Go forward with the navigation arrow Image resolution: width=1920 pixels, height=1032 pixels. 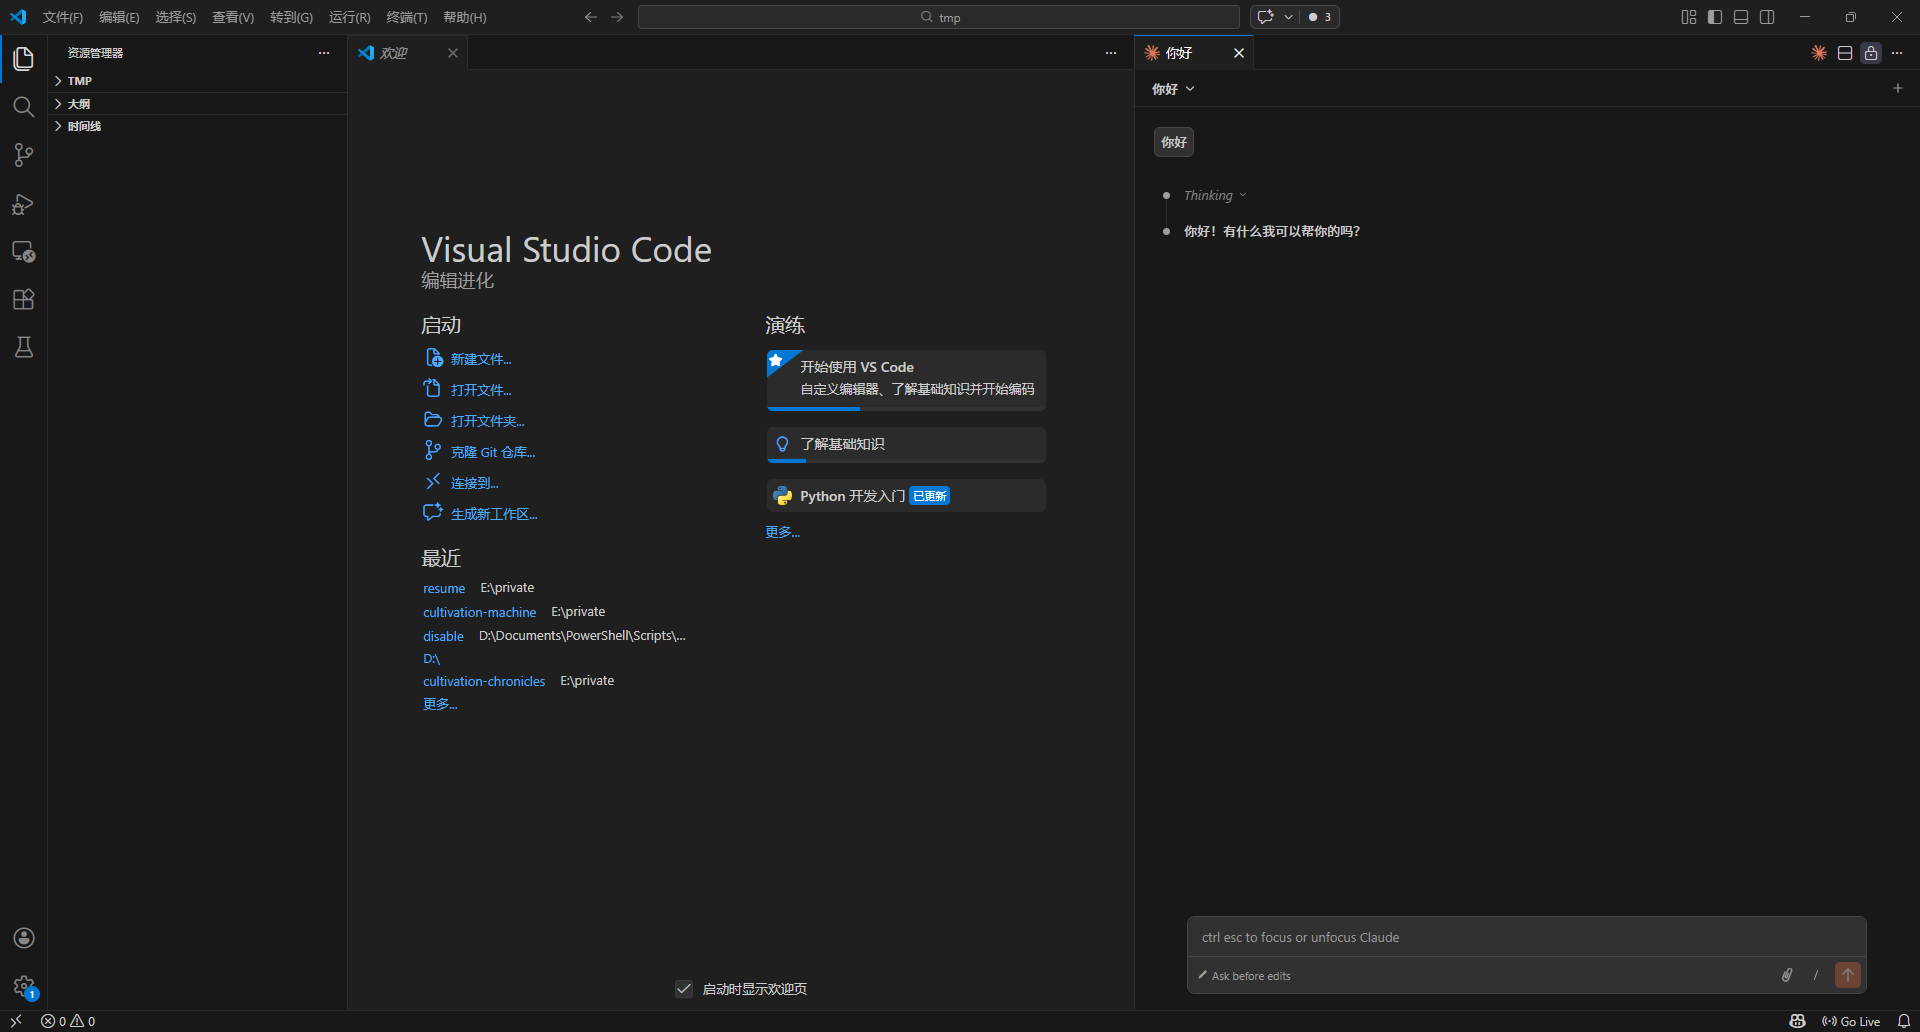[x=617, y=17]
